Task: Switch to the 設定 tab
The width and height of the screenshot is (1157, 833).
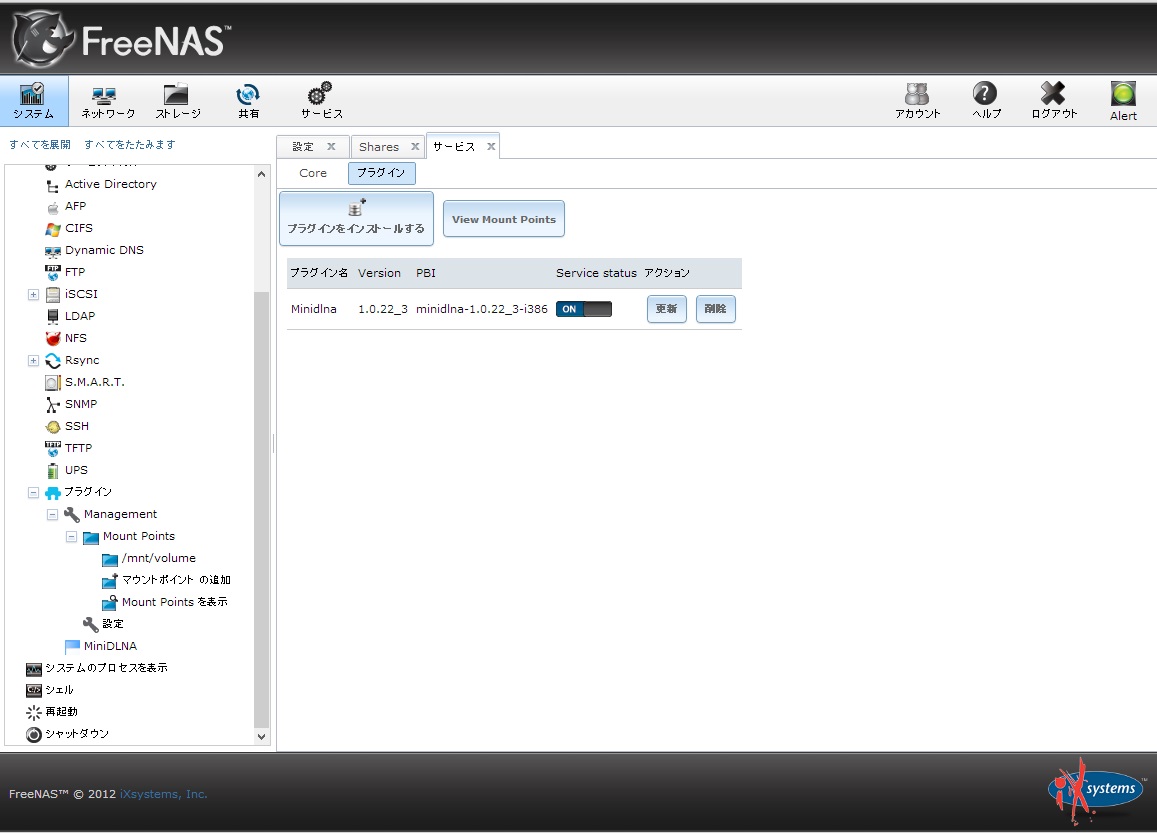Action: point(303,147)
